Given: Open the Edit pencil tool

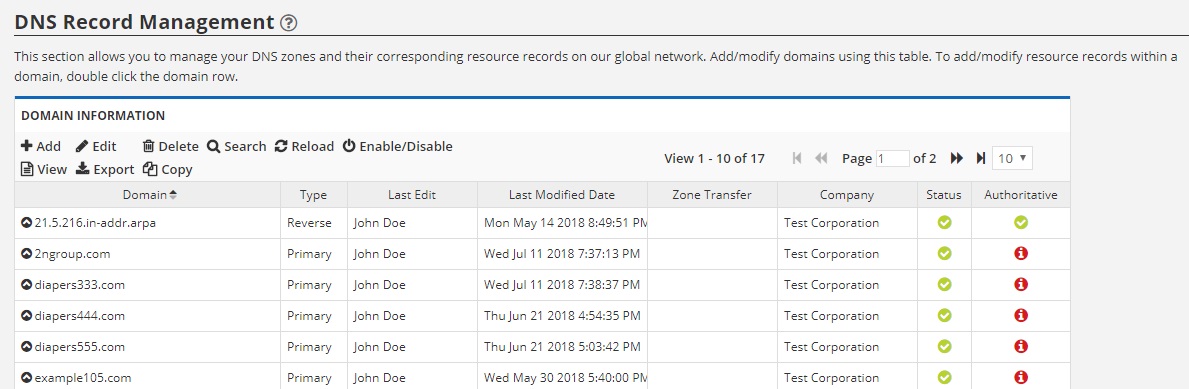Looking at the screenshot, I should tap(82, 146).
